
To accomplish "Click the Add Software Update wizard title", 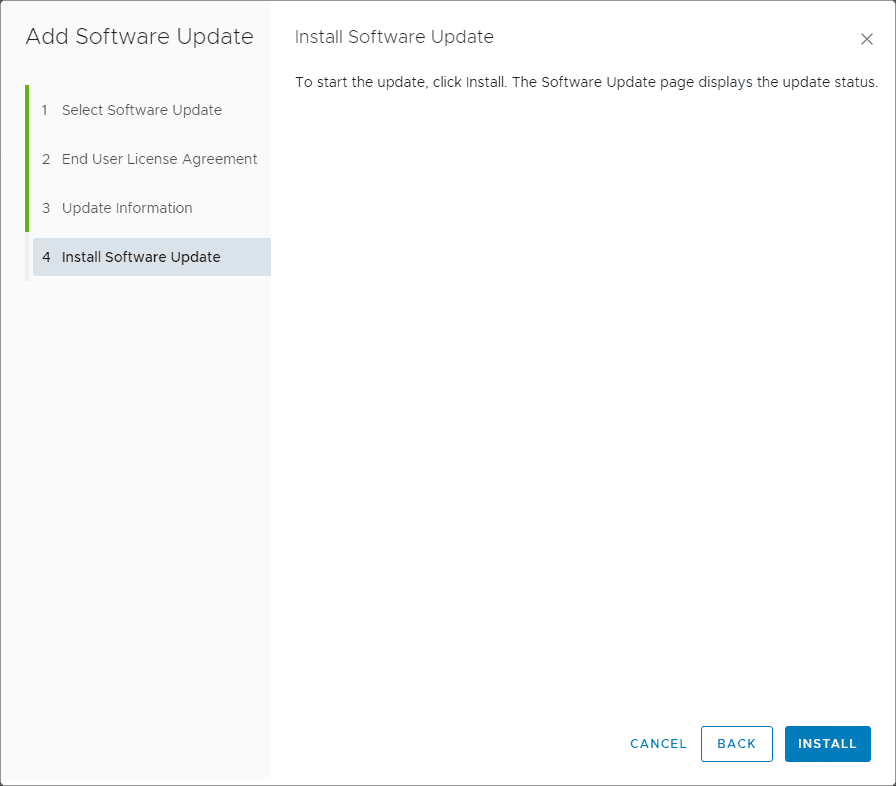I will point(139,37).
